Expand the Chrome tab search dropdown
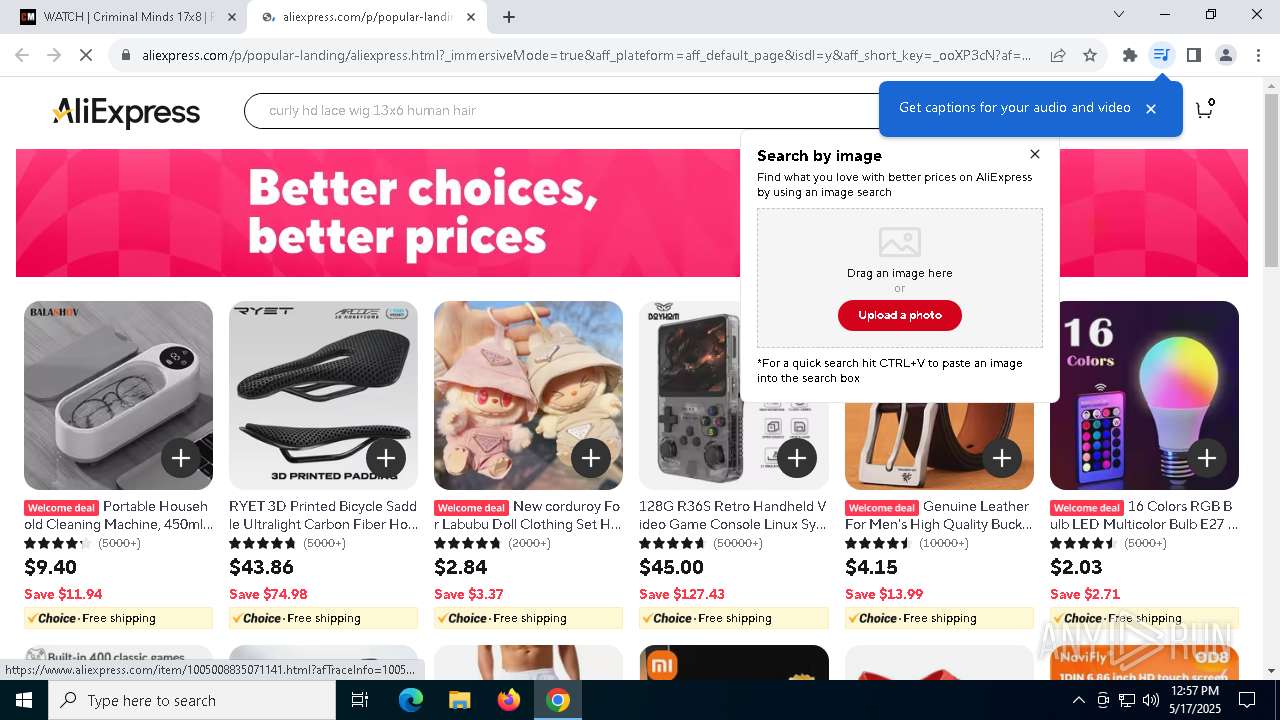The height and width of the screenshot is (720, 1280). [1119, 14]
